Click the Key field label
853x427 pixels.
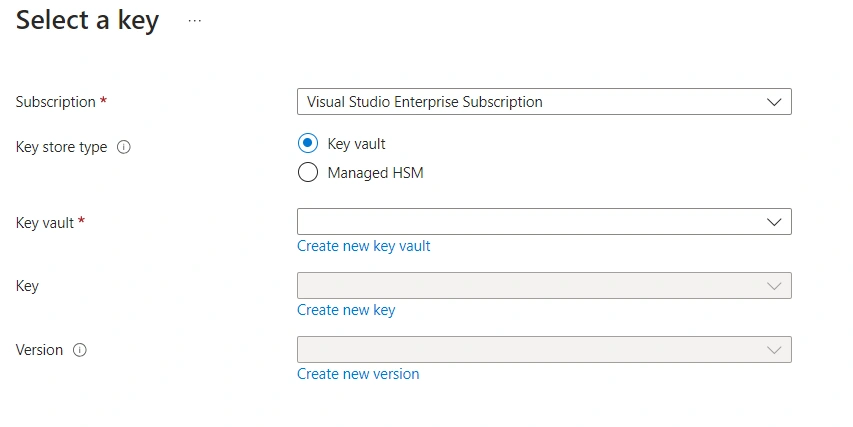[x=27, y=286]
